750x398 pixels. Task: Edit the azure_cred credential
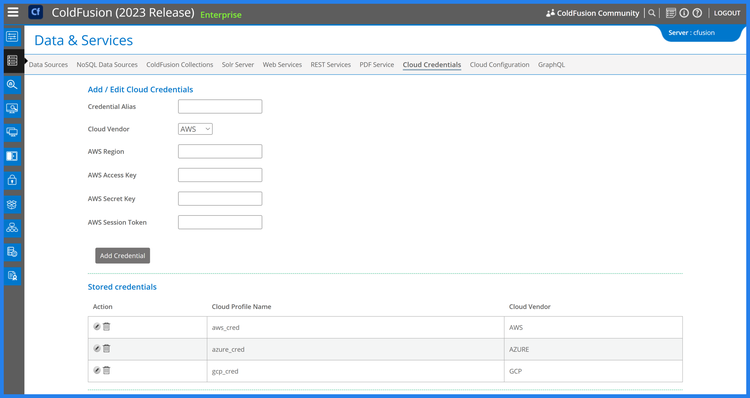97,349
